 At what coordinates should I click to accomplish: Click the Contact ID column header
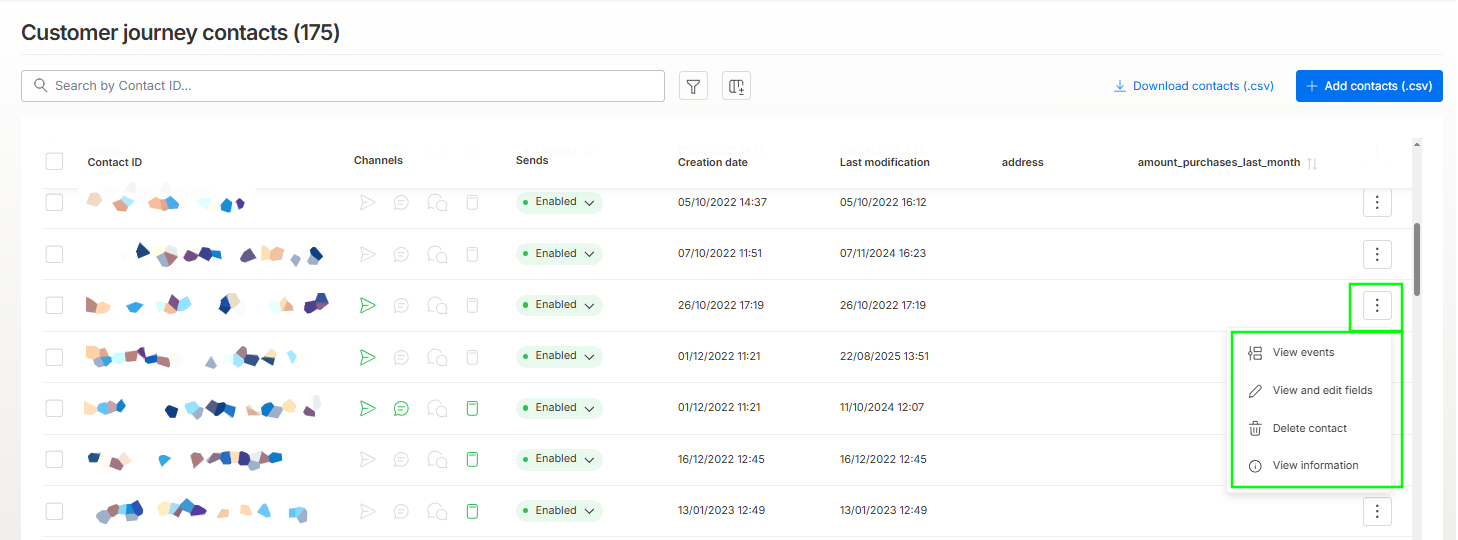click(115, 163)
